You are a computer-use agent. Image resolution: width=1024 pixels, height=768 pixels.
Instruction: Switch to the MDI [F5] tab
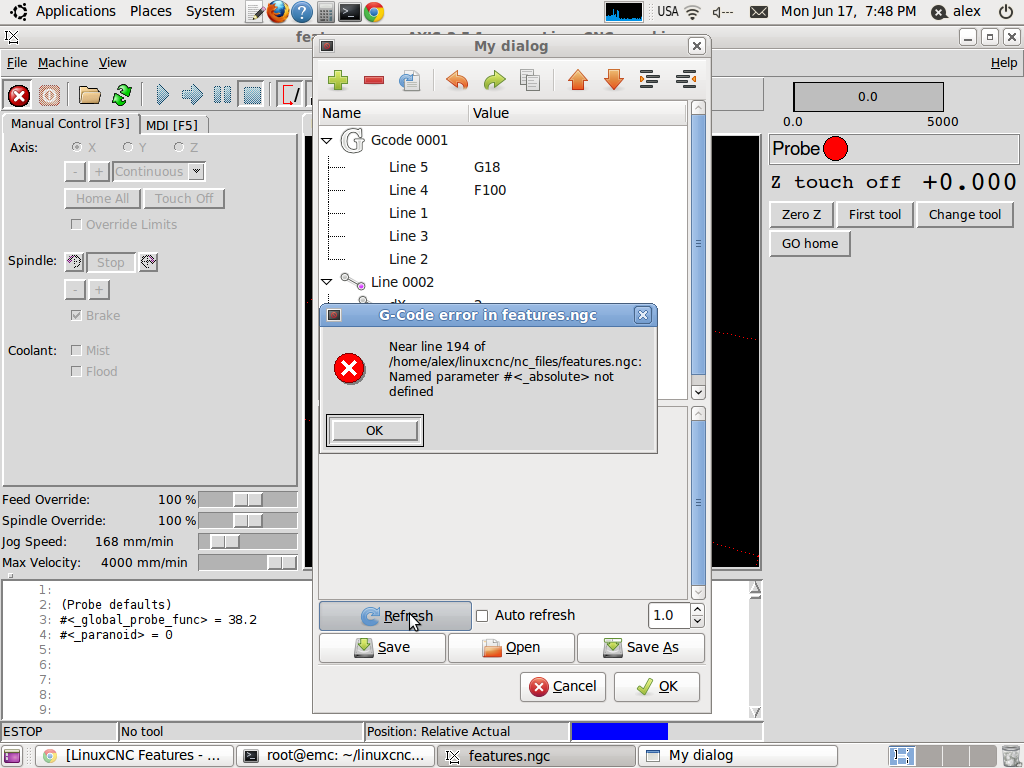(x=172, y=125)
